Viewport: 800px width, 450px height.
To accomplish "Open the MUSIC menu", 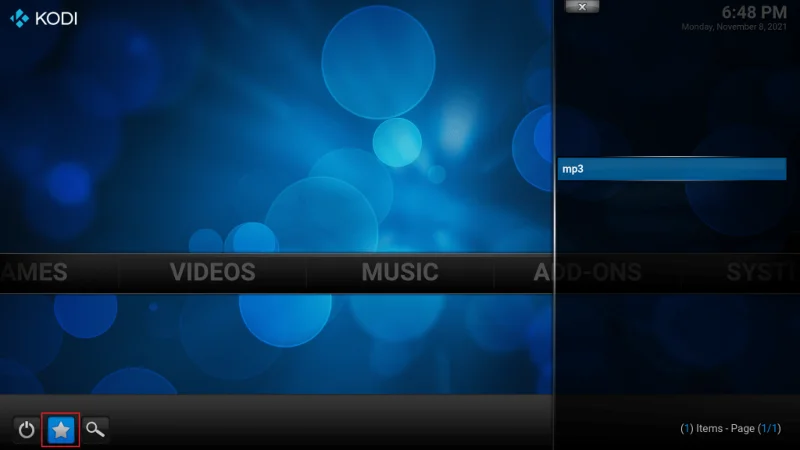I will click(x=400, y=272).
